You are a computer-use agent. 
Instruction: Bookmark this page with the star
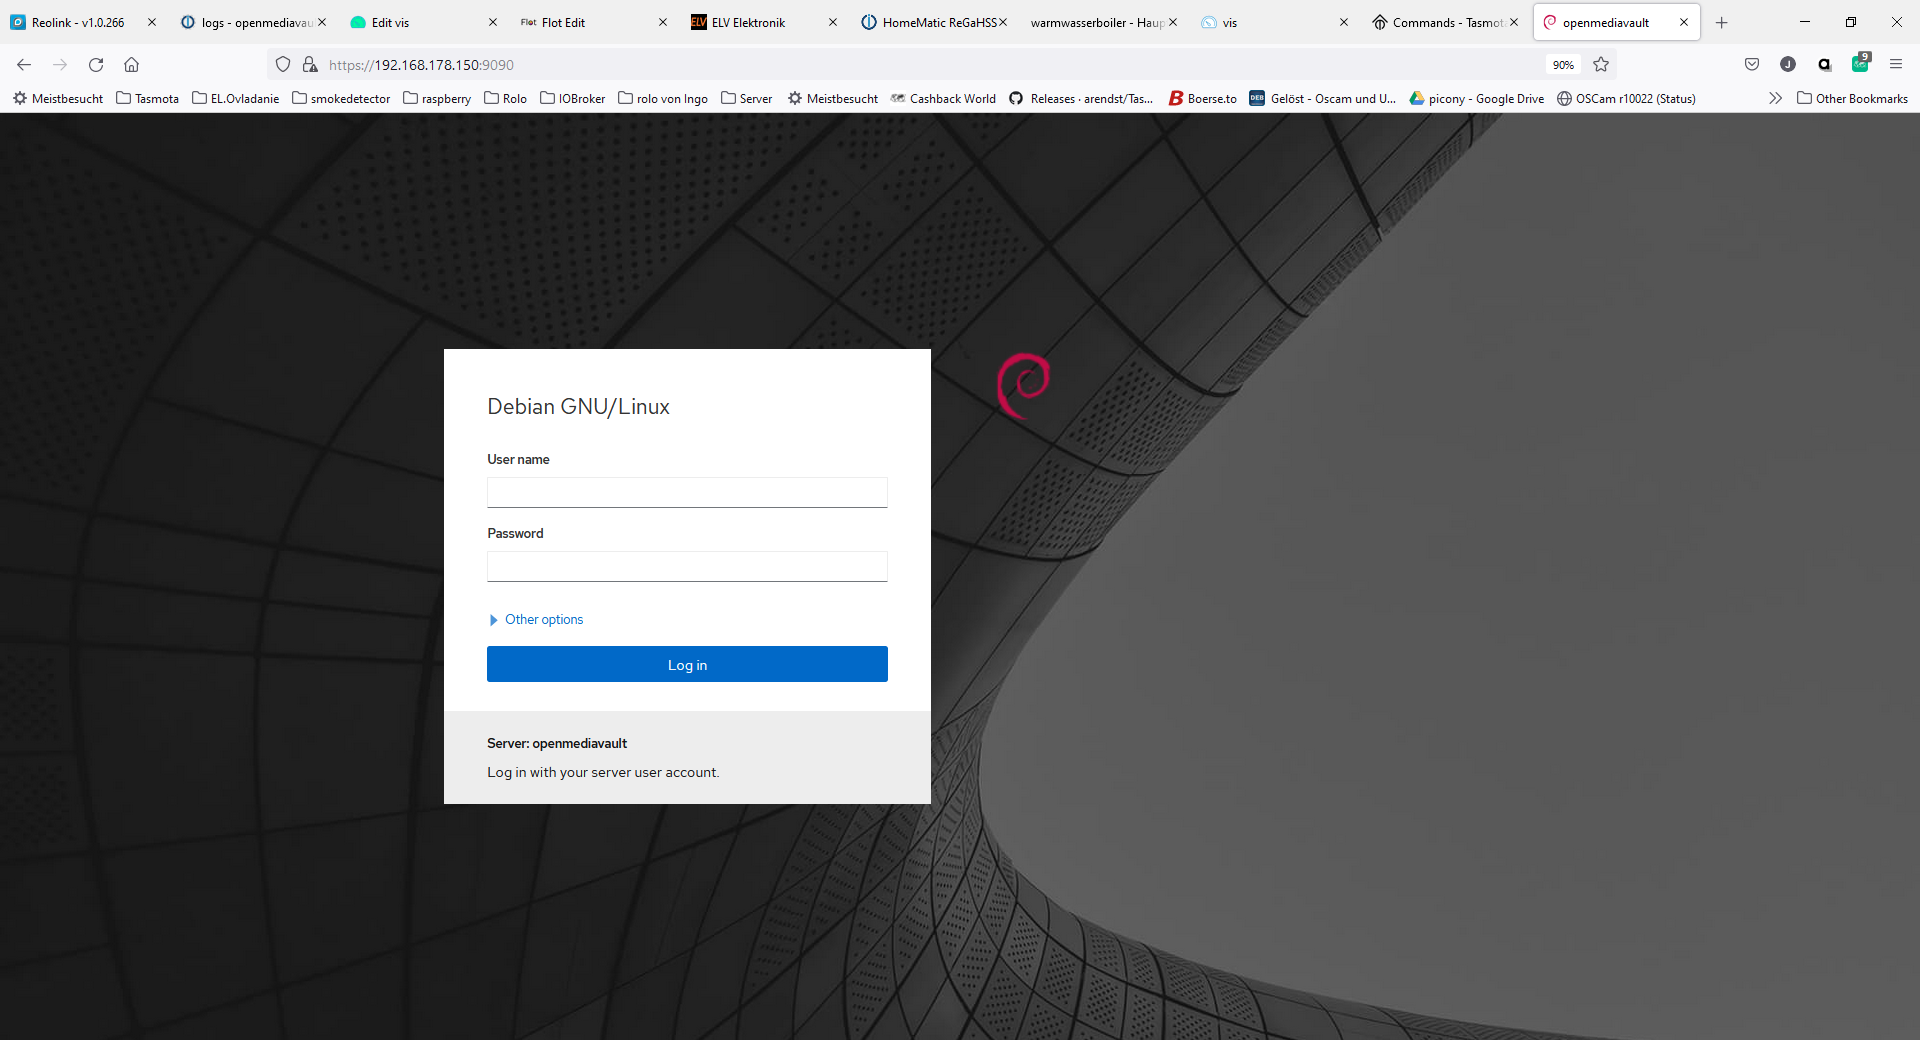point(1601,65)
